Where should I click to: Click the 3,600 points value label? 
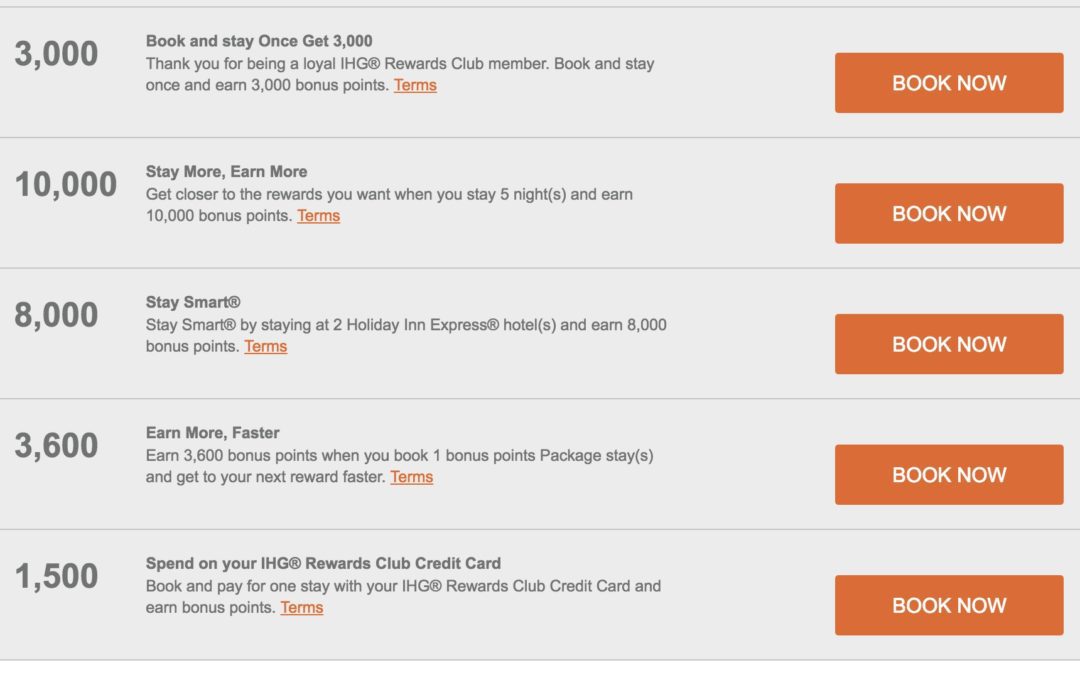57,444
